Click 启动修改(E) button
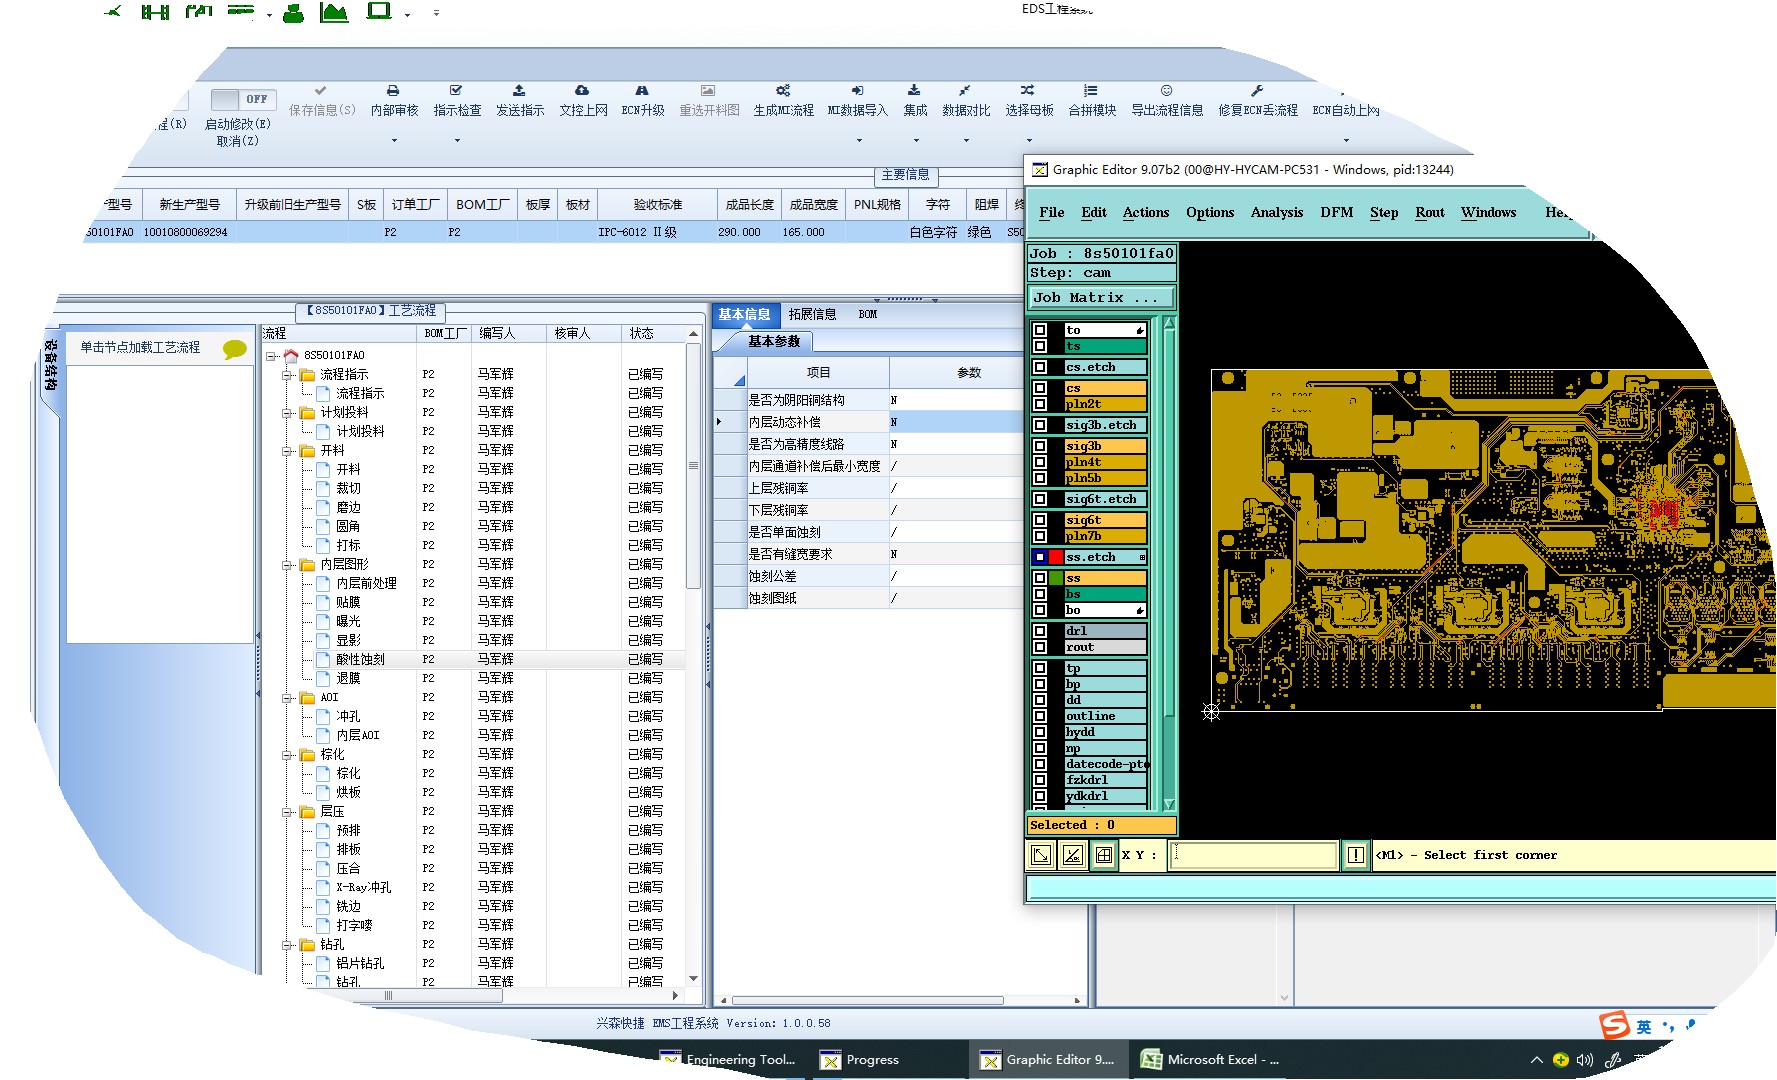 (x=237, y=124)
